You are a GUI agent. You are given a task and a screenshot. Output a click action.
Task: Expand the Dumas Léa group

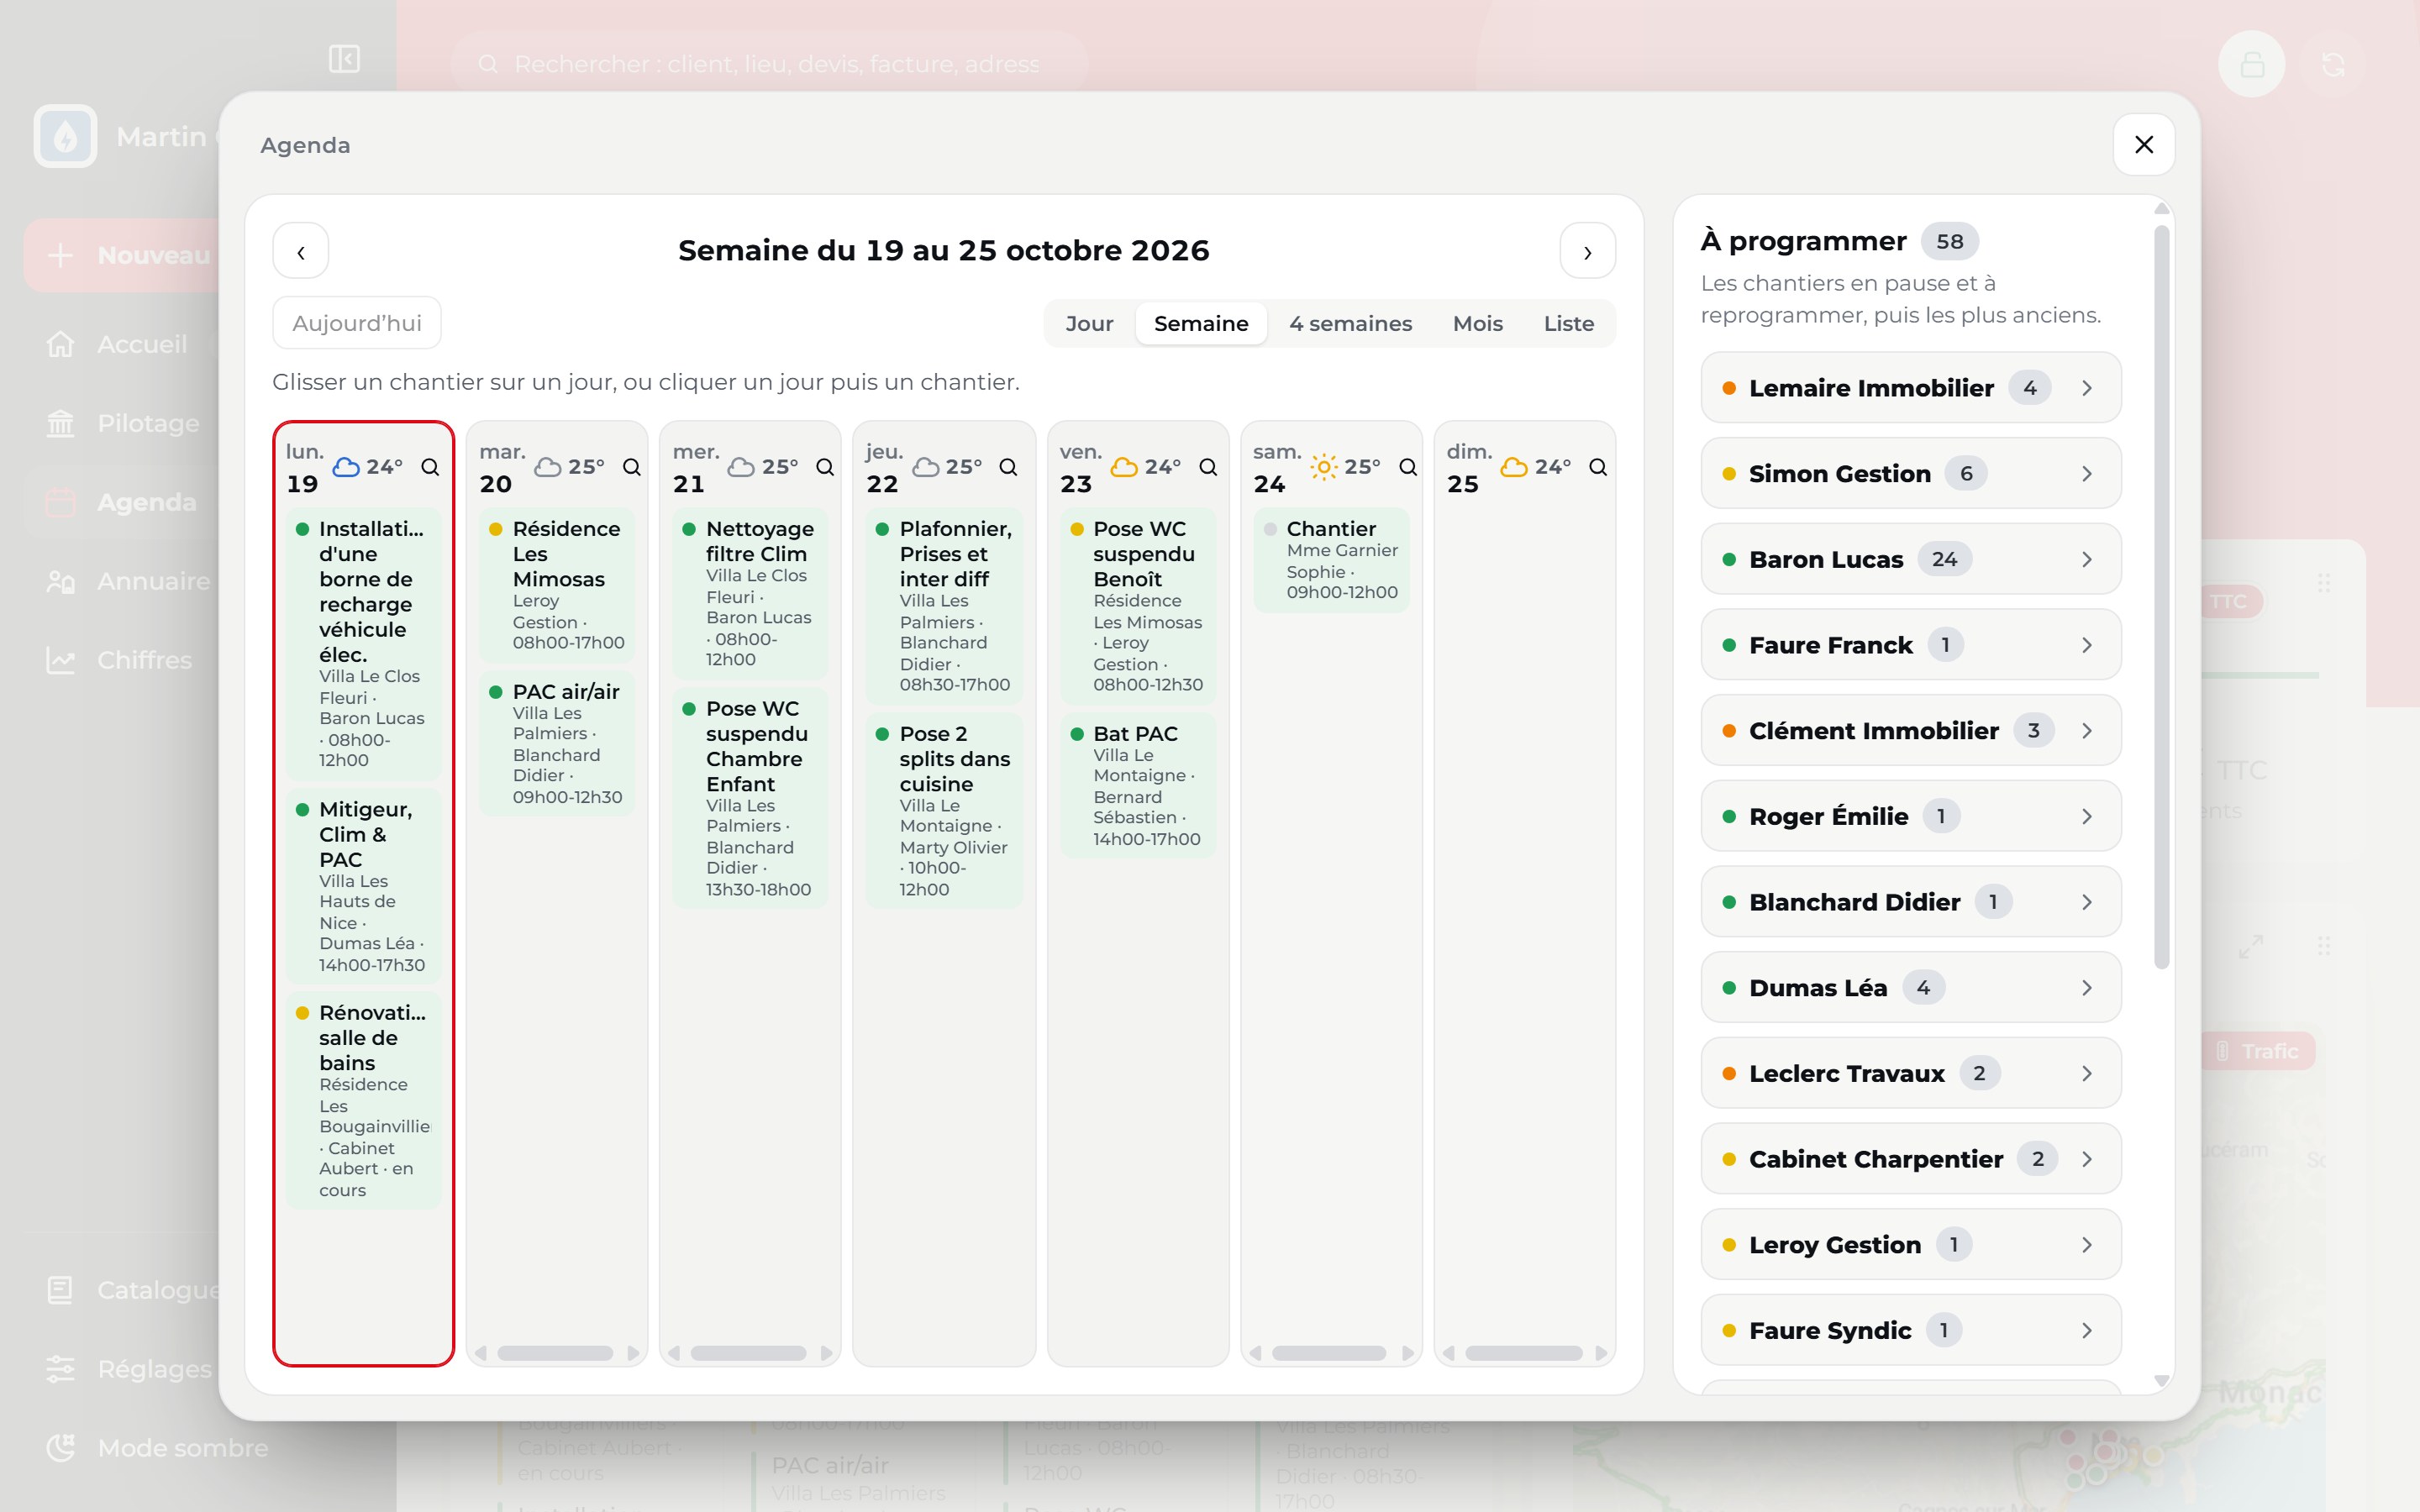[x=1911, y=988]
